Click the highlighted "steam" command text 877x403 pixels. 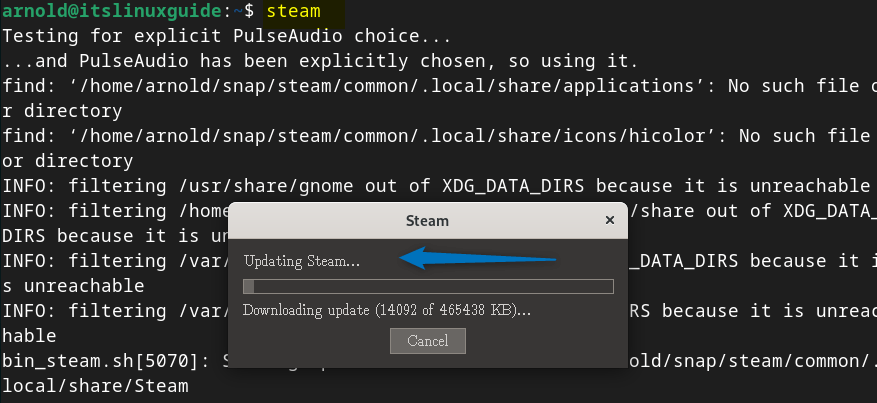[296, 12]
